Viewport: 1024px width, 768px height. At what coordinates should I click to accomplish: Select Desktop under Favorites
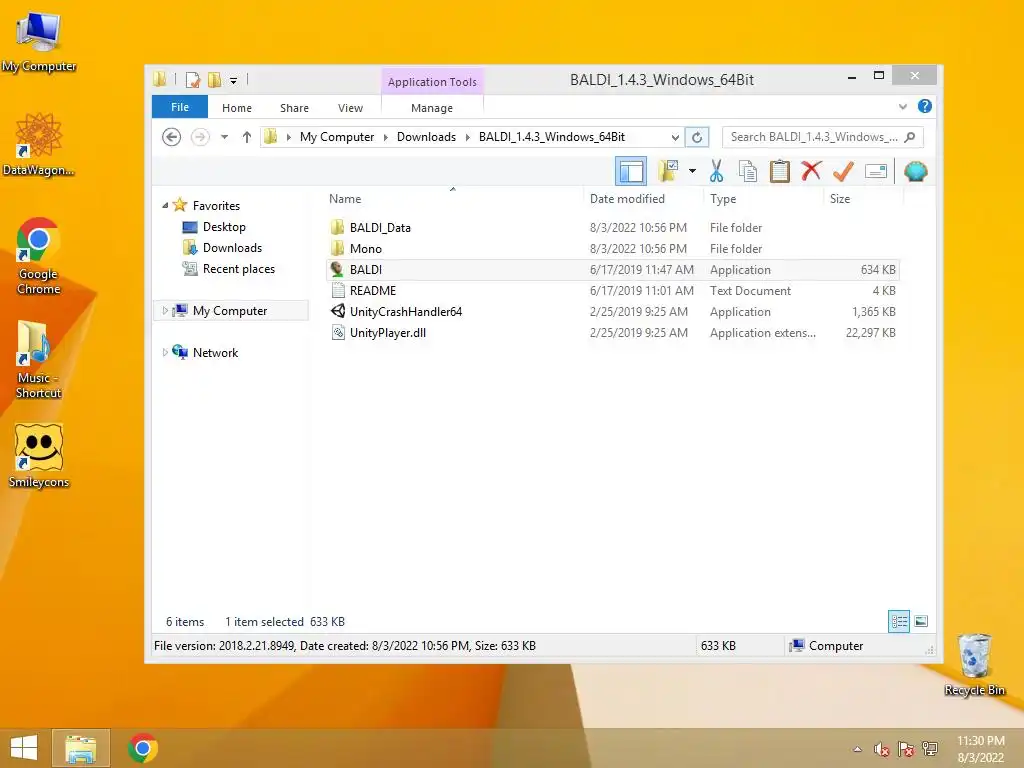click(x=223, y=227)
